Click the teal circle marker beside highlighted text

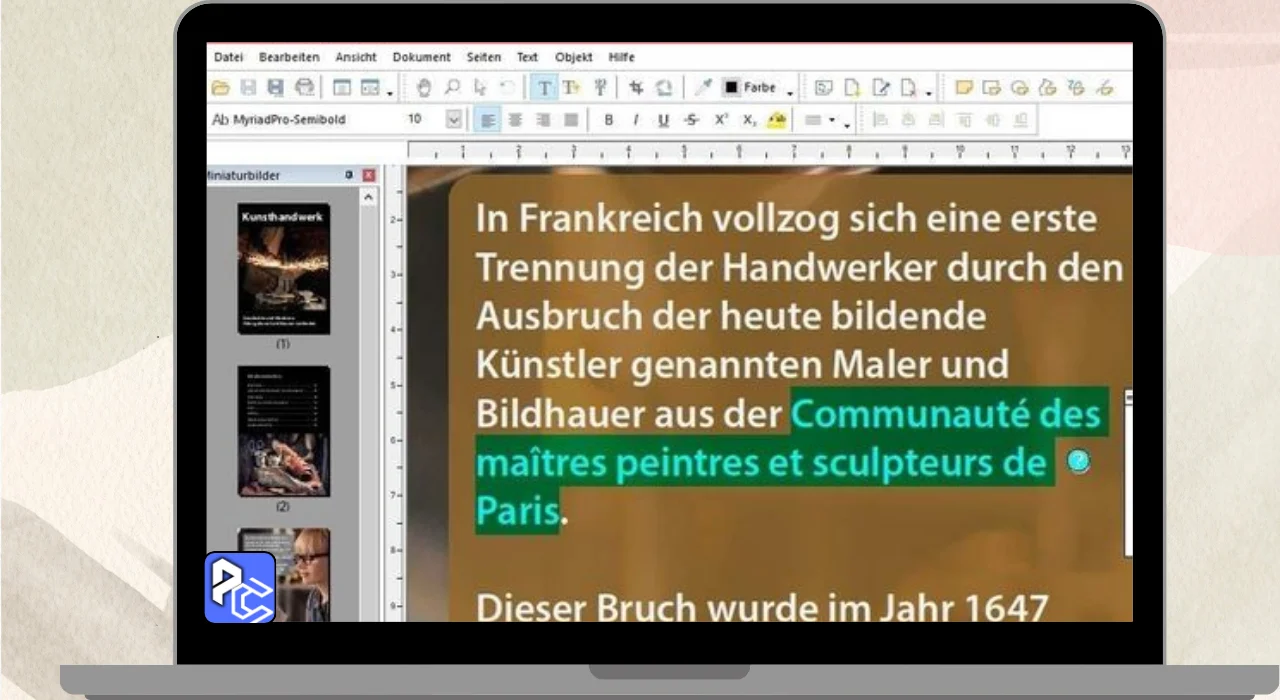[1078, 462]
